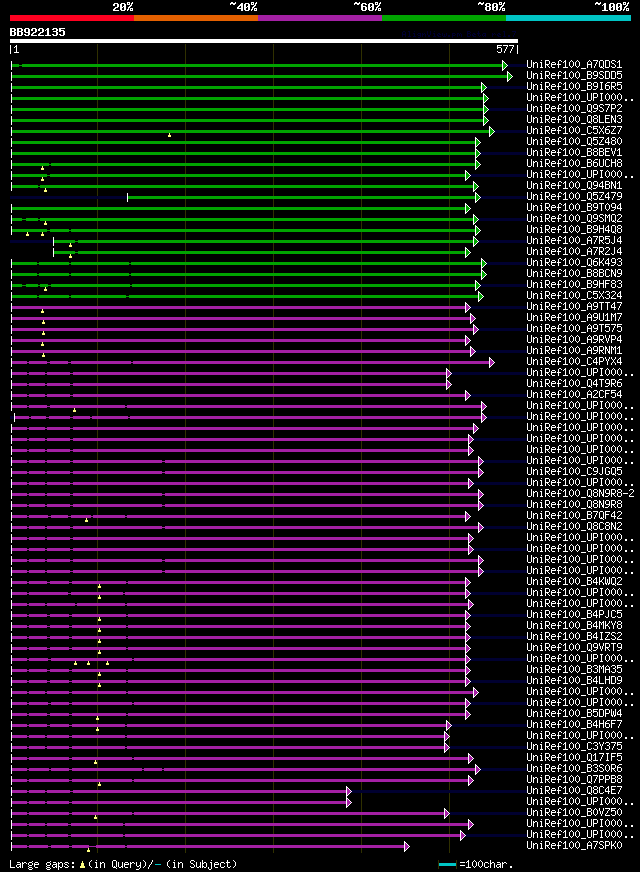Open the UniRef100_B4LHD9 hit label

click(x=574, y=681)
